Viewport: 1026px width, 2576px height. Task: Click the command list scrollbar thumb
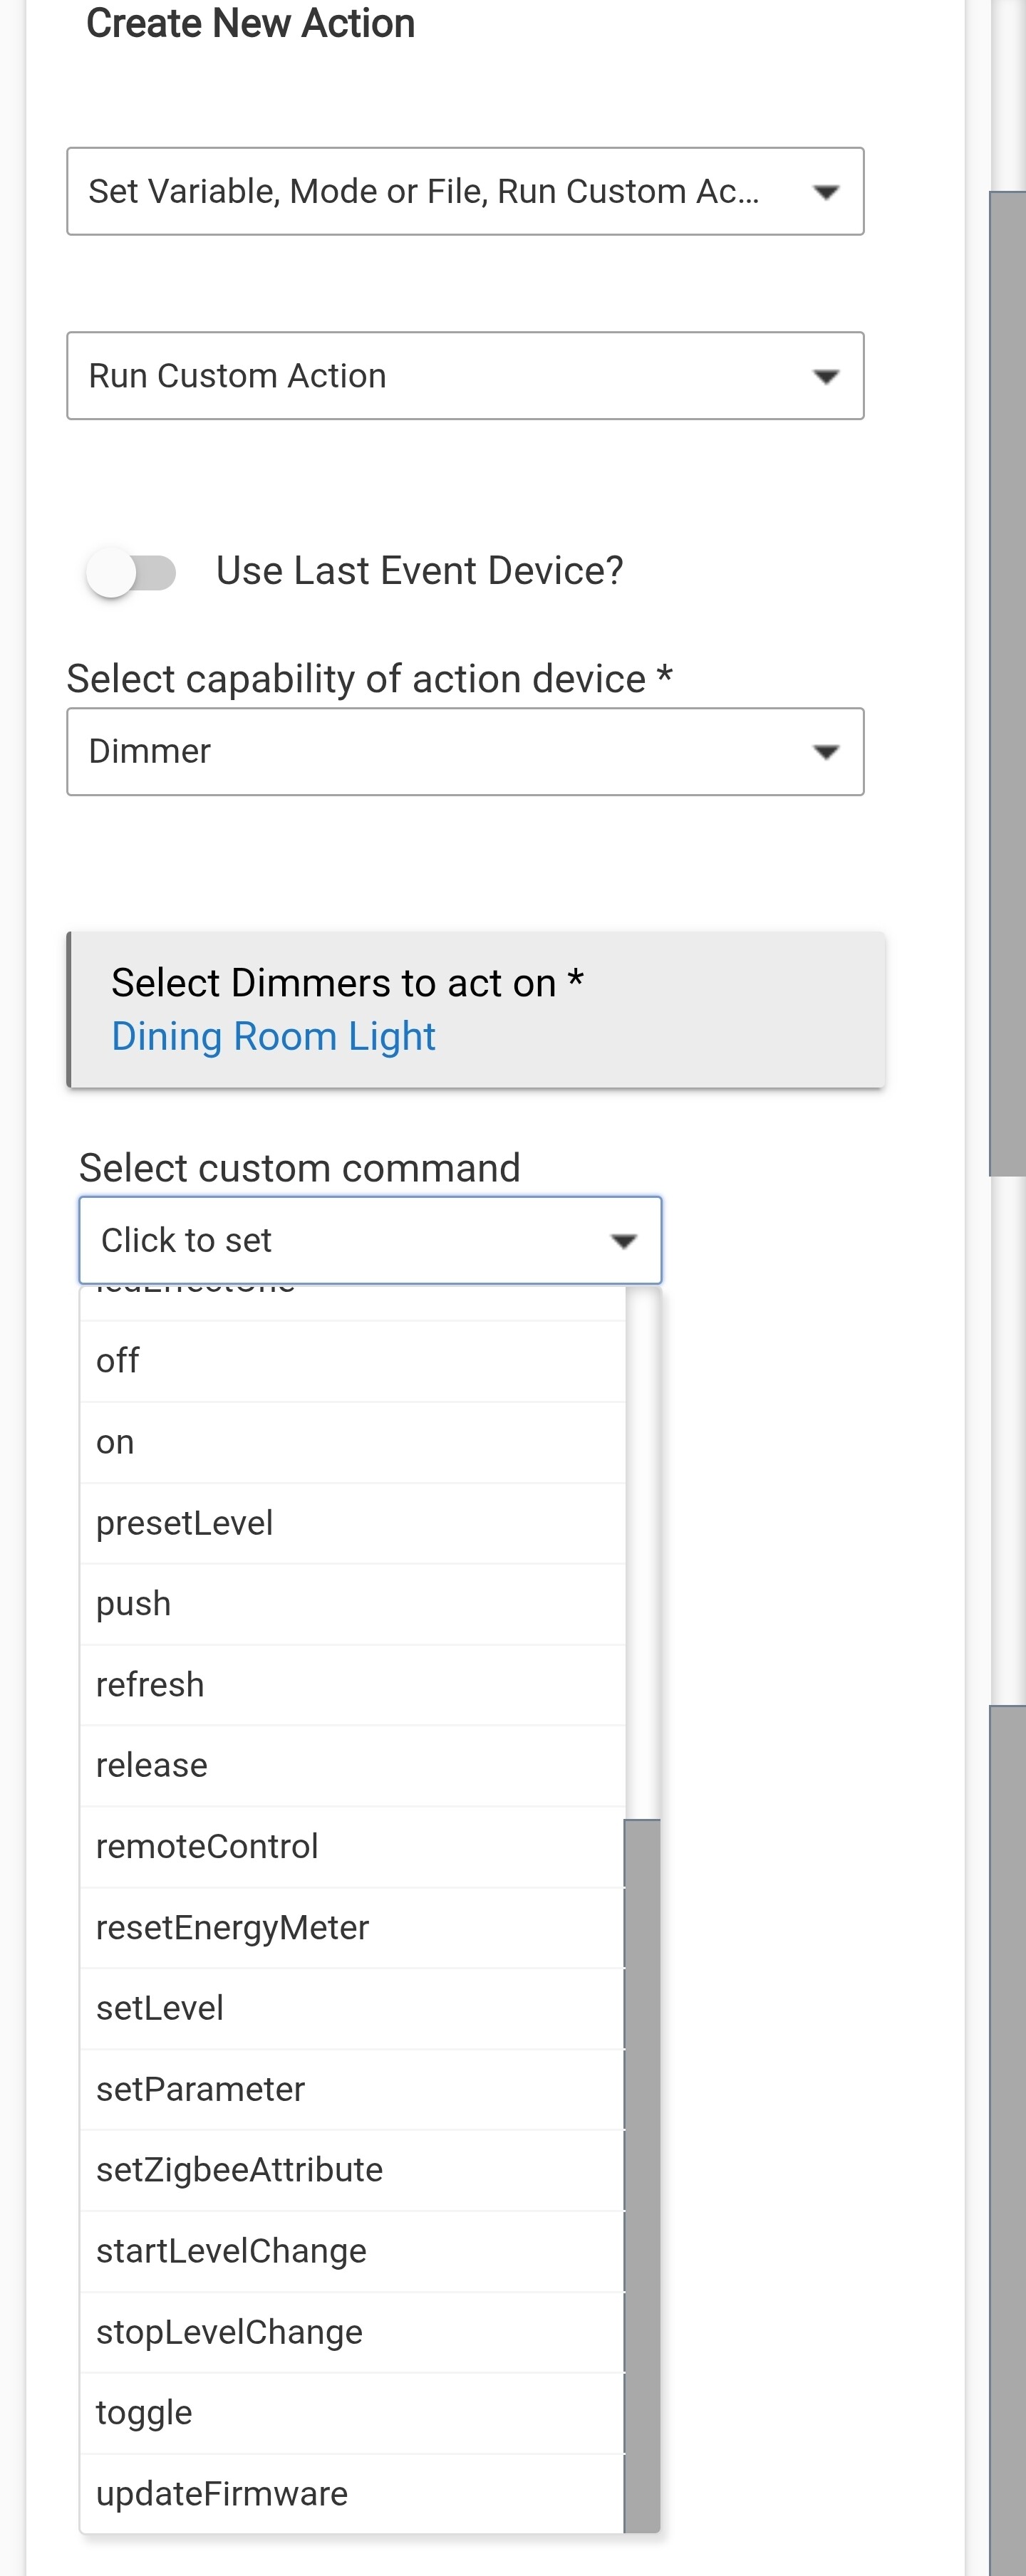pyautogui.click(x=642, y=2170)
